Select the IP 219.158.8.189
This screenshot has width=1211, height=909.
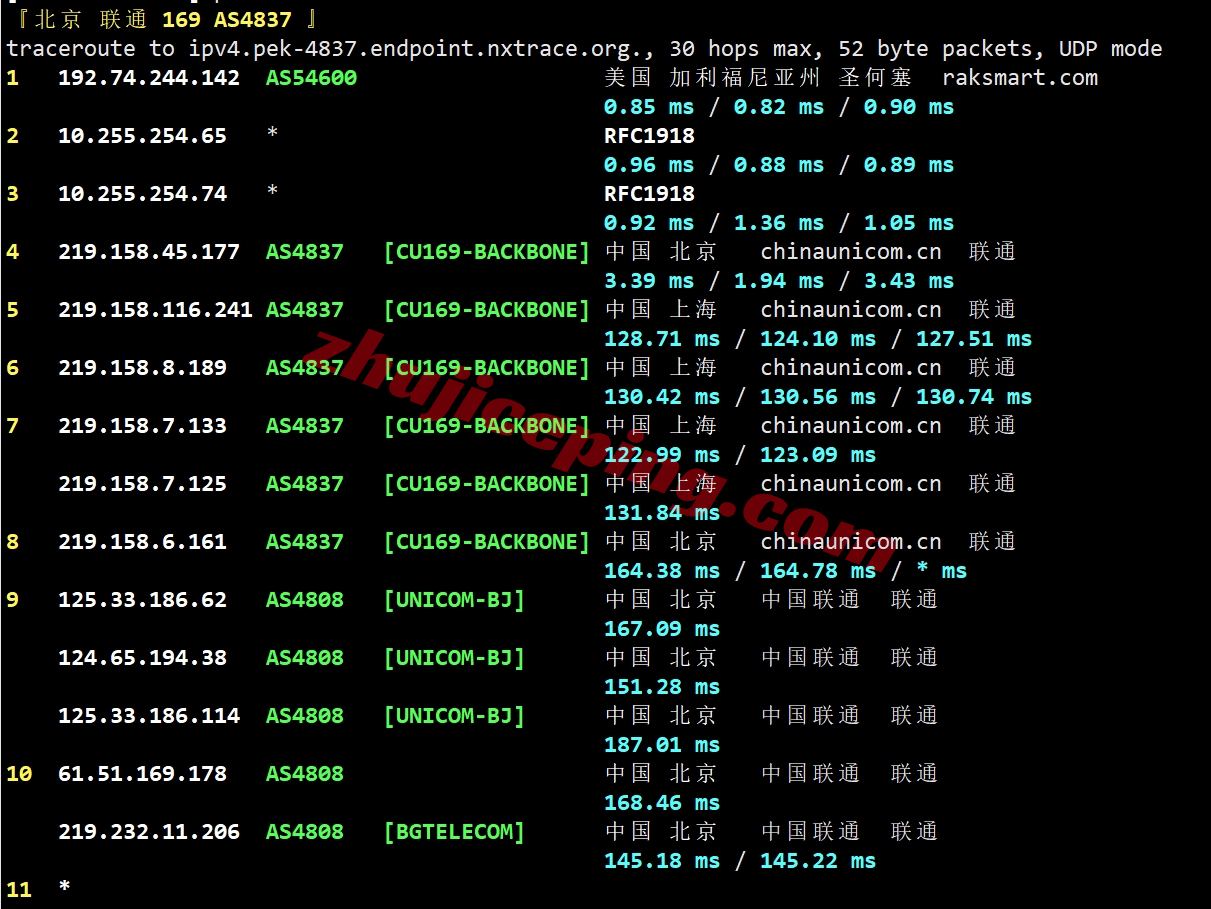point(143,368)
